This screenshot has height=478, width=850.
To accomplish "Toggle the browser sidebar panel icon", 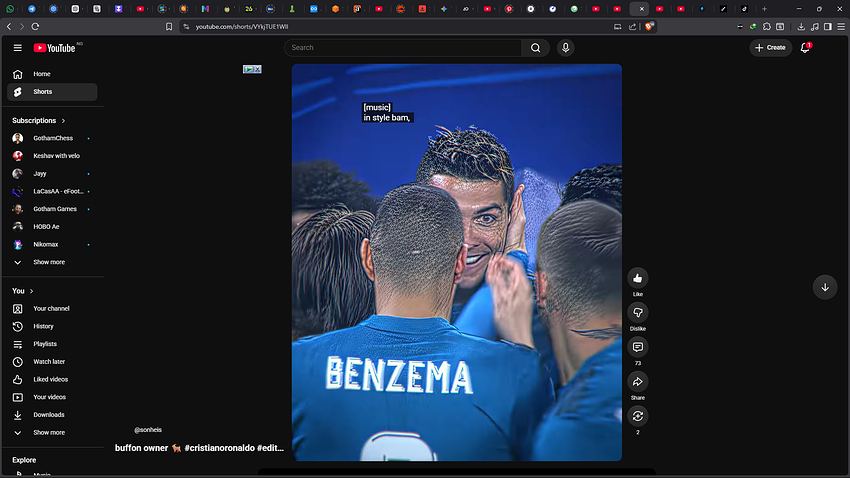I will tap(827, 27).
